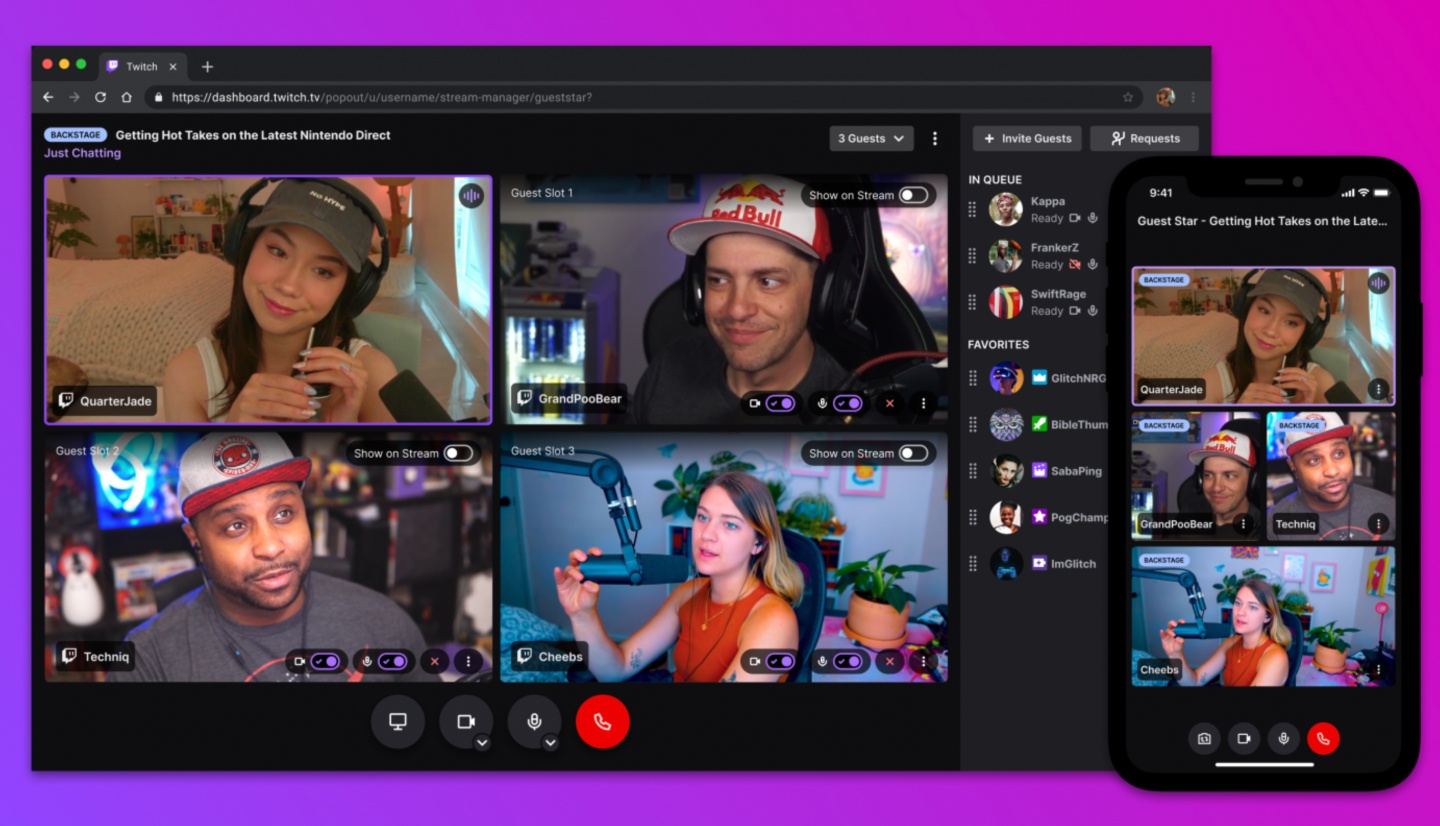This screenshot has width=1440, height=826.
Task: Open the Requests panel
Action: [x=1143, y=138]
